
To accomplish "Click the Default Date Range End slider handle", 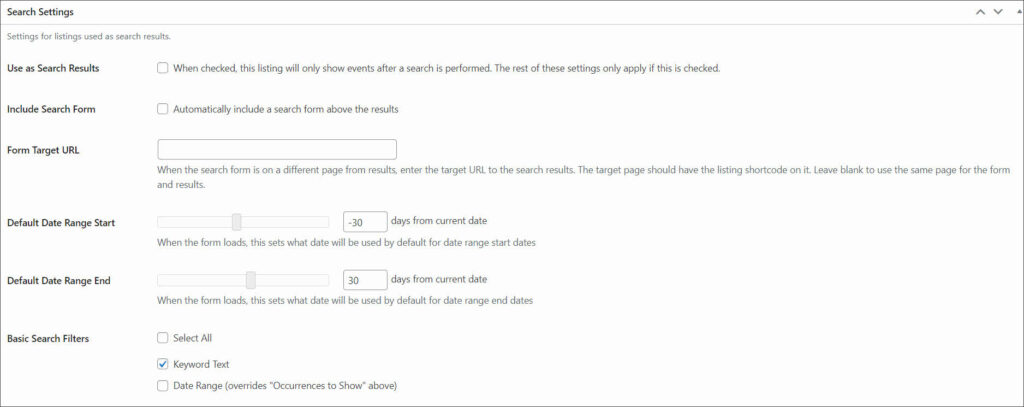I will [251, 280].
